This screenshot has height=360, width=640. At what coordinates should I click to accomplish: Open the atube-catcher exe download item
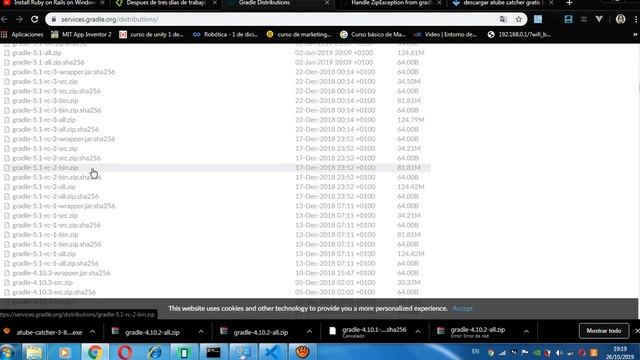point(43,332)
